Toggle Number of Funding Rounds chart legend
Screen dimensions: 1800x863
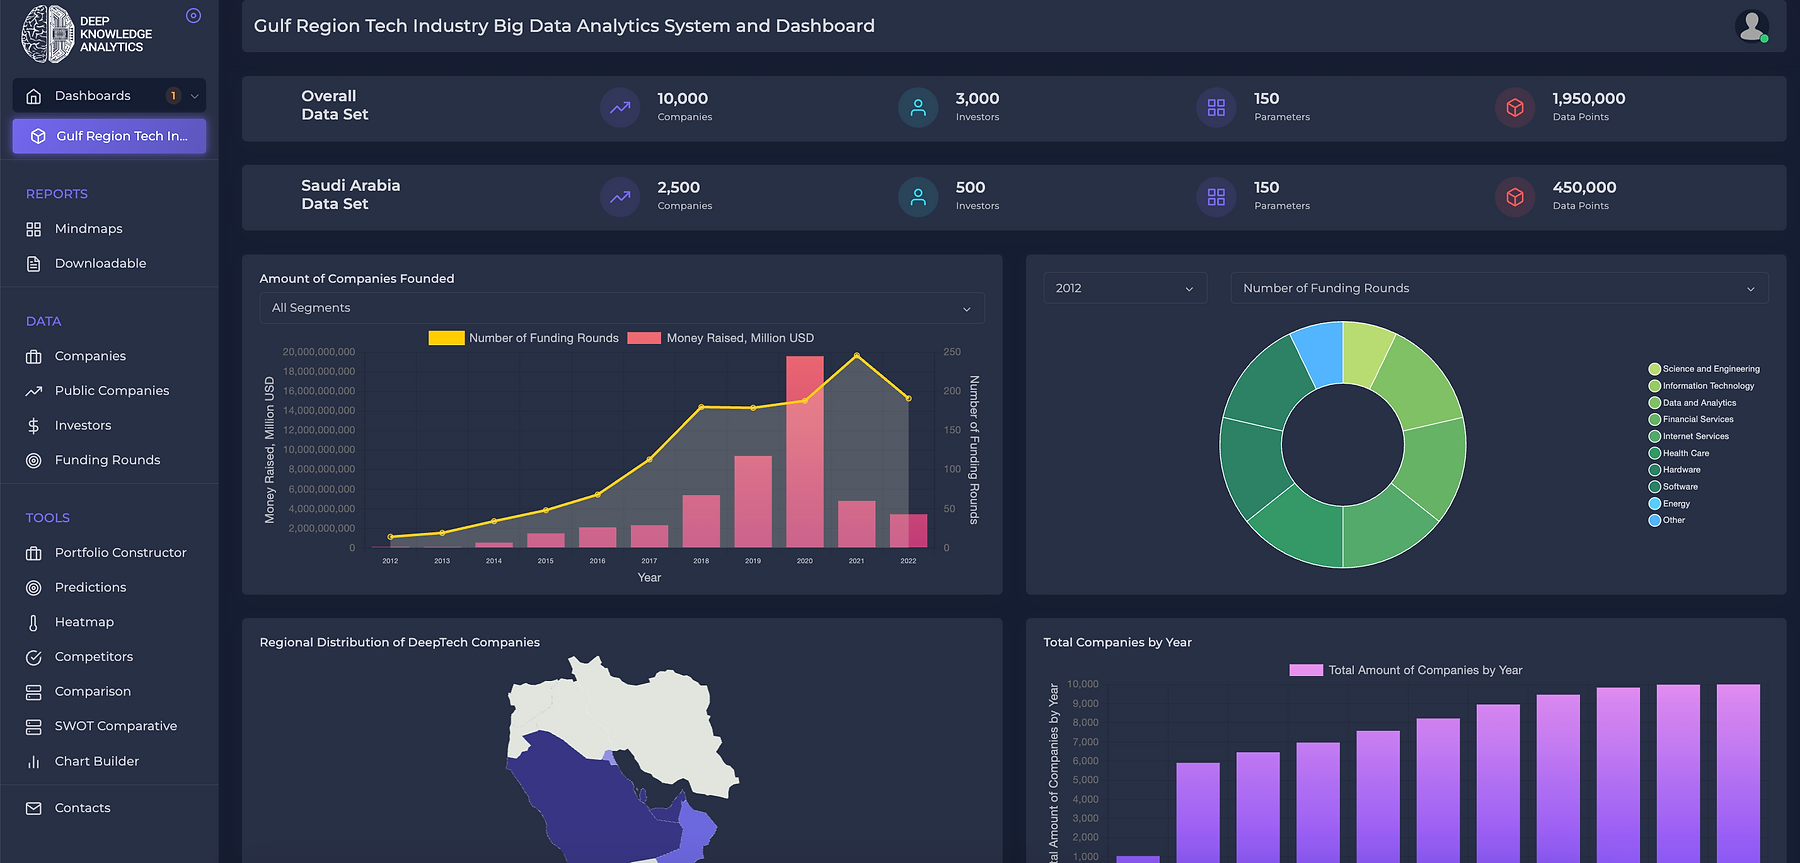[524, 338]
